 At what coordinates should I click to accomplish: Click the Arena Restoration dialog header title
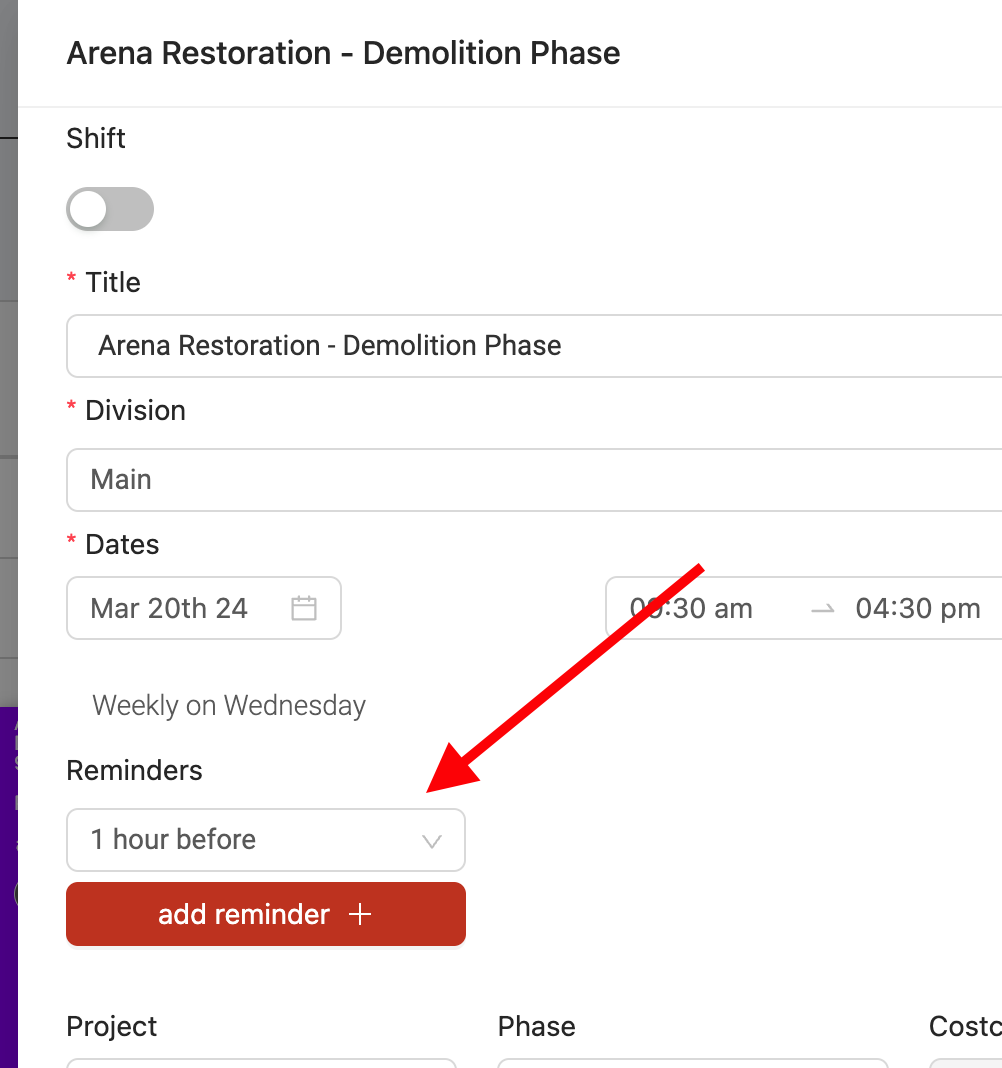pyautogui.click(x=343, y=53)
